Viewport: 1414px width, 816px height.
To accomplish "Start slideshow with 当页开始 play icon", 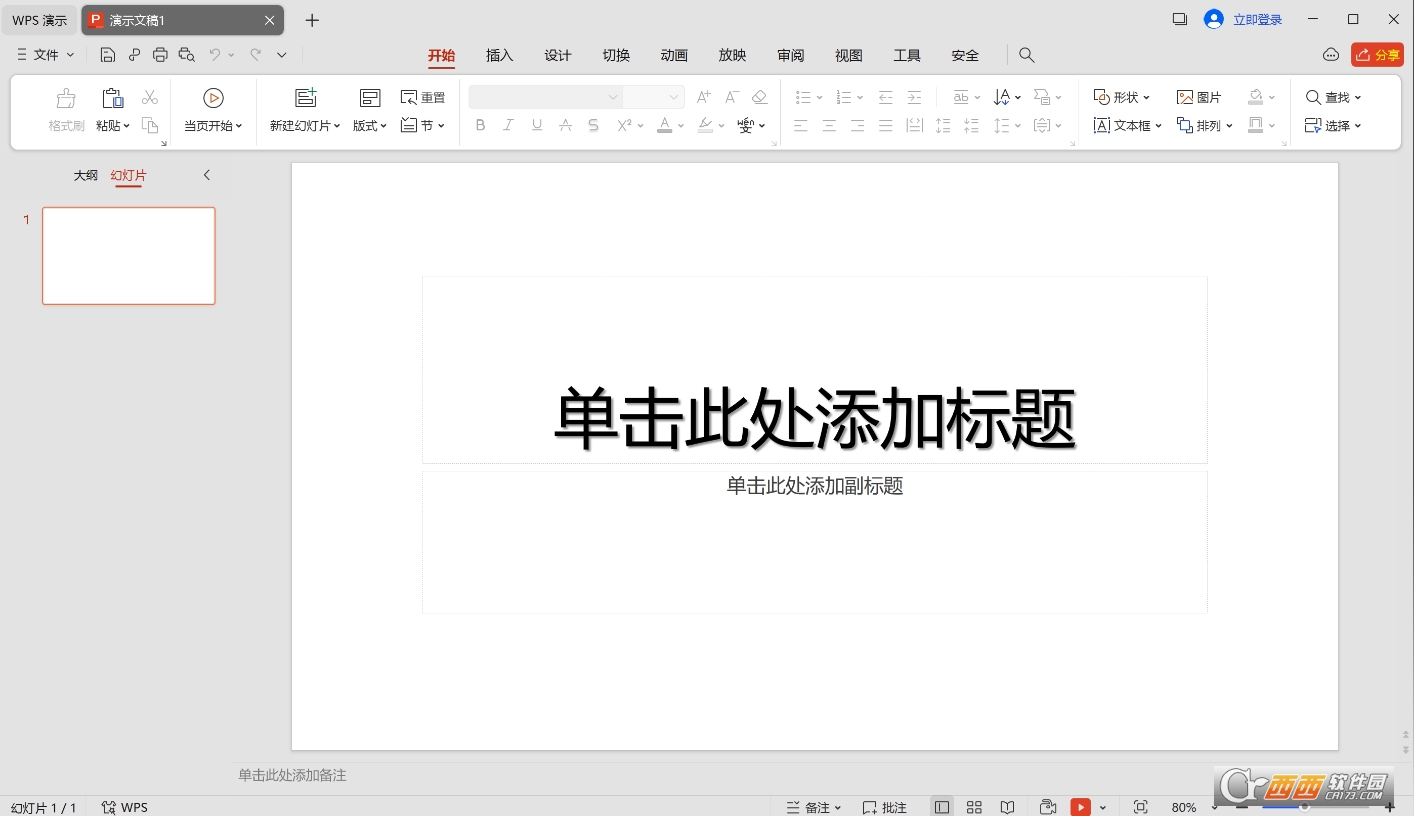I will pos(213,98).
